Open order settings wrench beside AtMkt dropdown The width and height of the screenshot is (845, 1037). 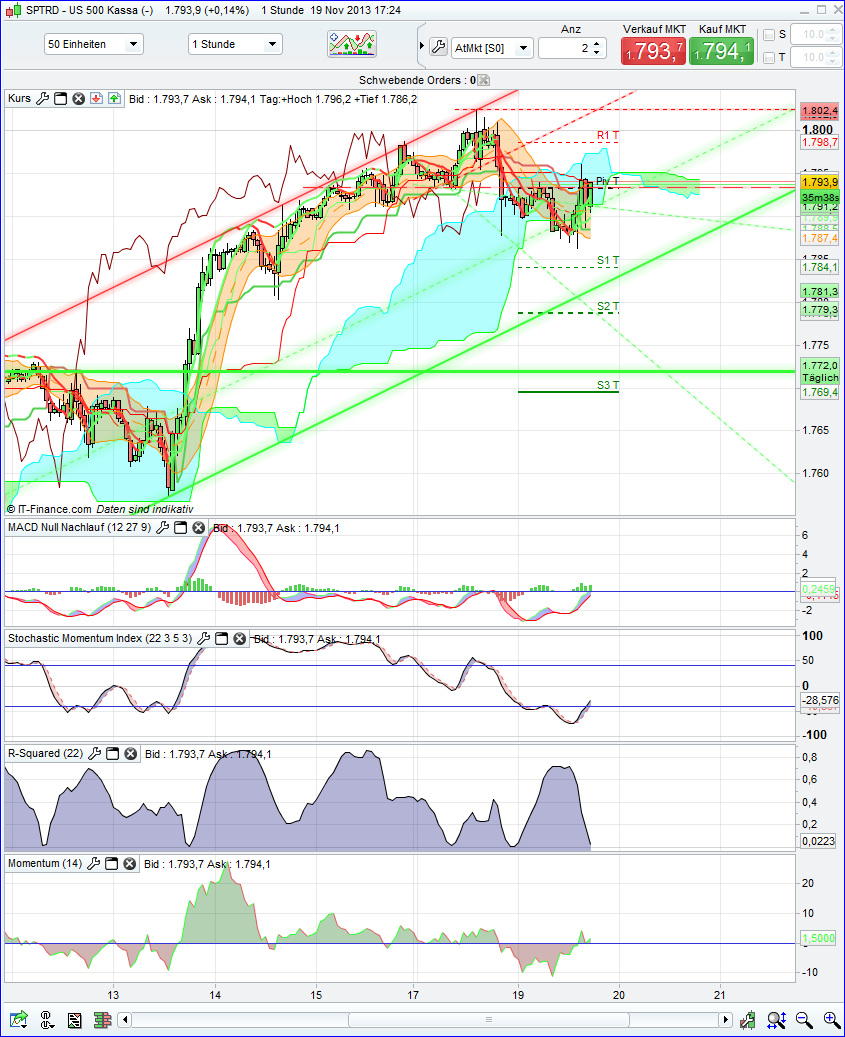click(438, 45)
